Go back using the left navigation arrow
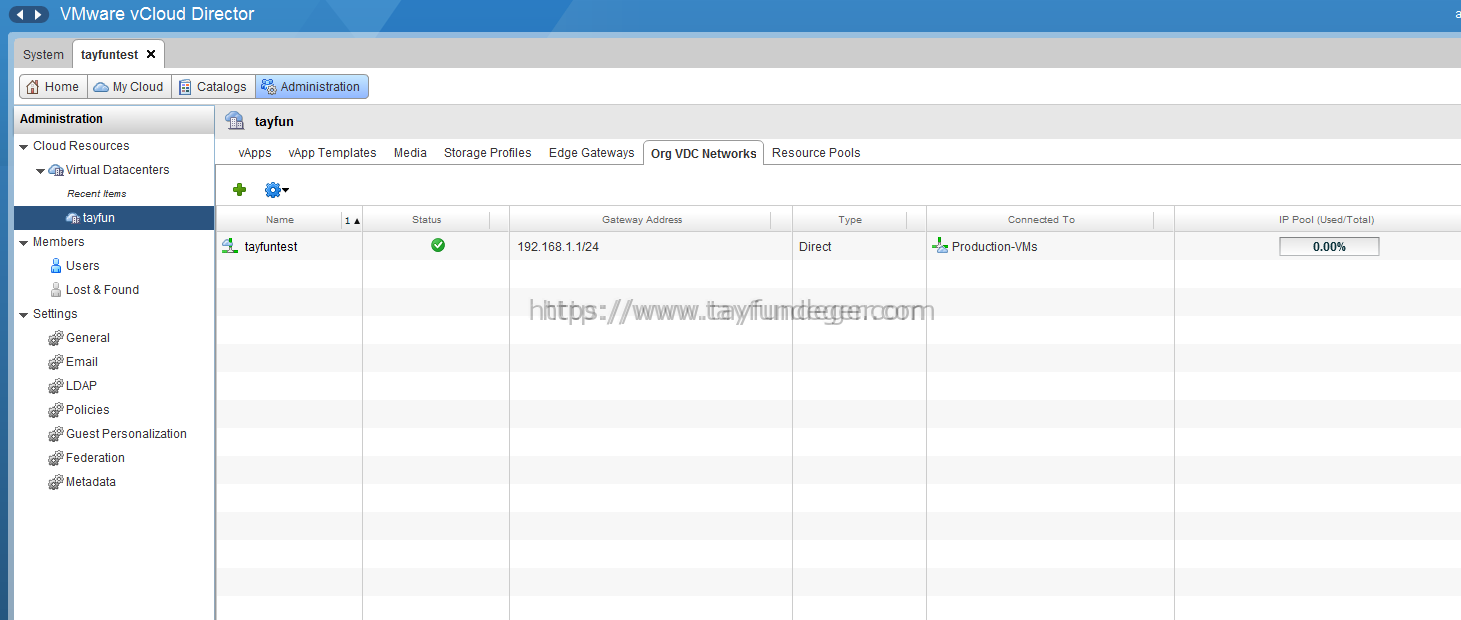The height and width of the screenshot is (620, 1461). pyautogui.click(x=19, y=15)
